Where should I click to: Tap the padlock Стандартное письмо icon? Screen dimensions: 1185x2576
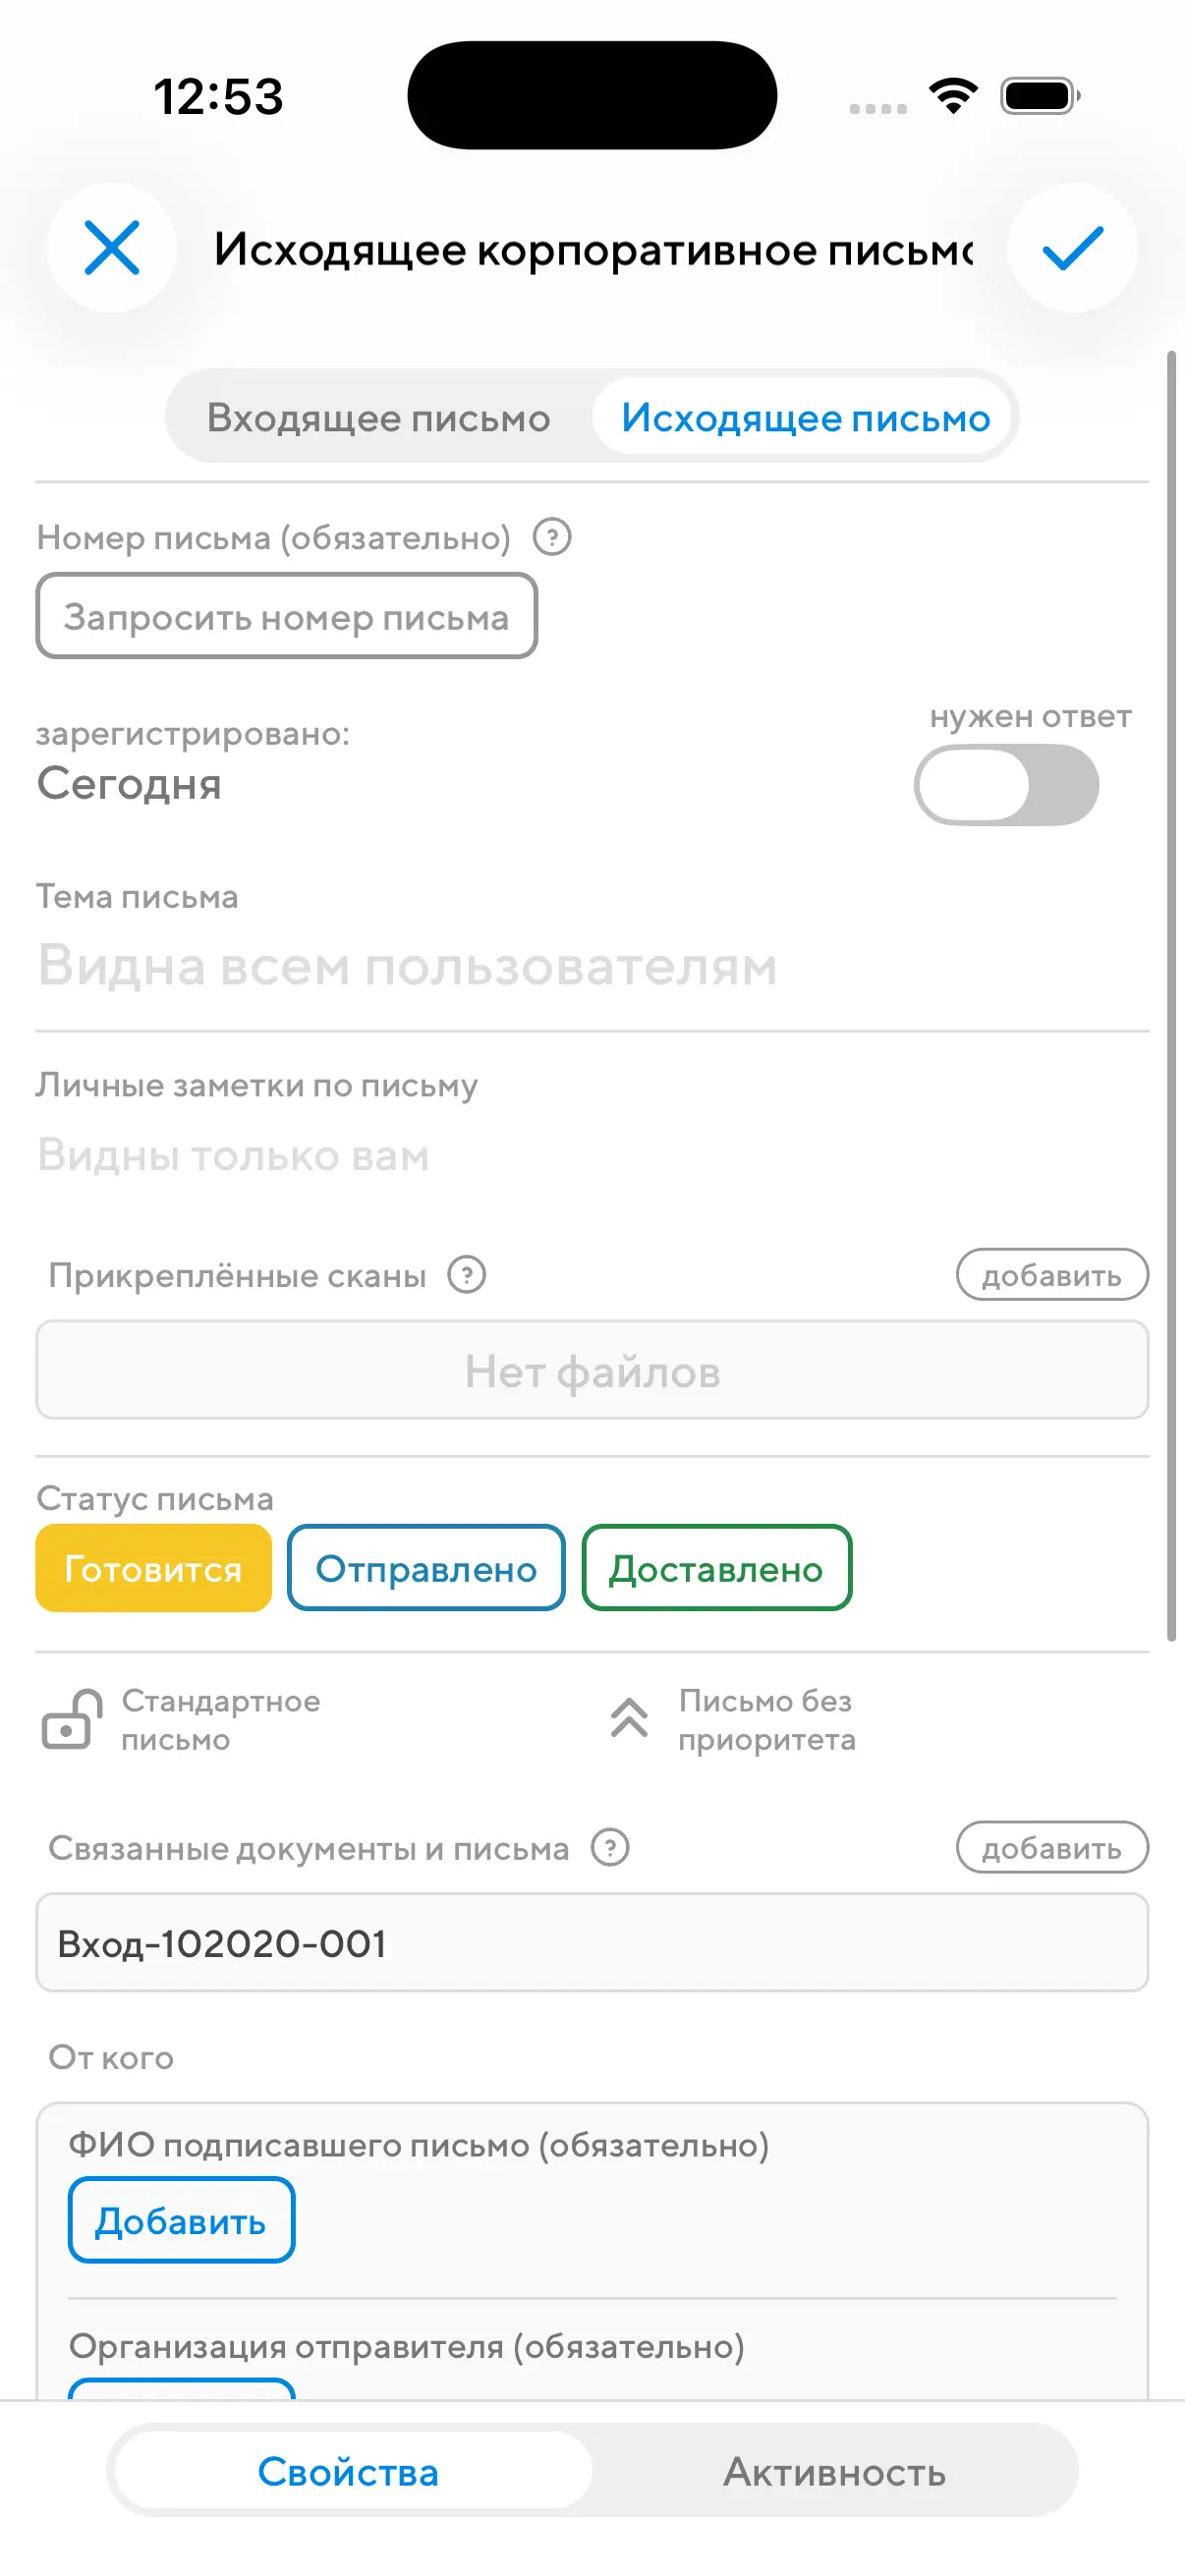[x=71, y=1720]
